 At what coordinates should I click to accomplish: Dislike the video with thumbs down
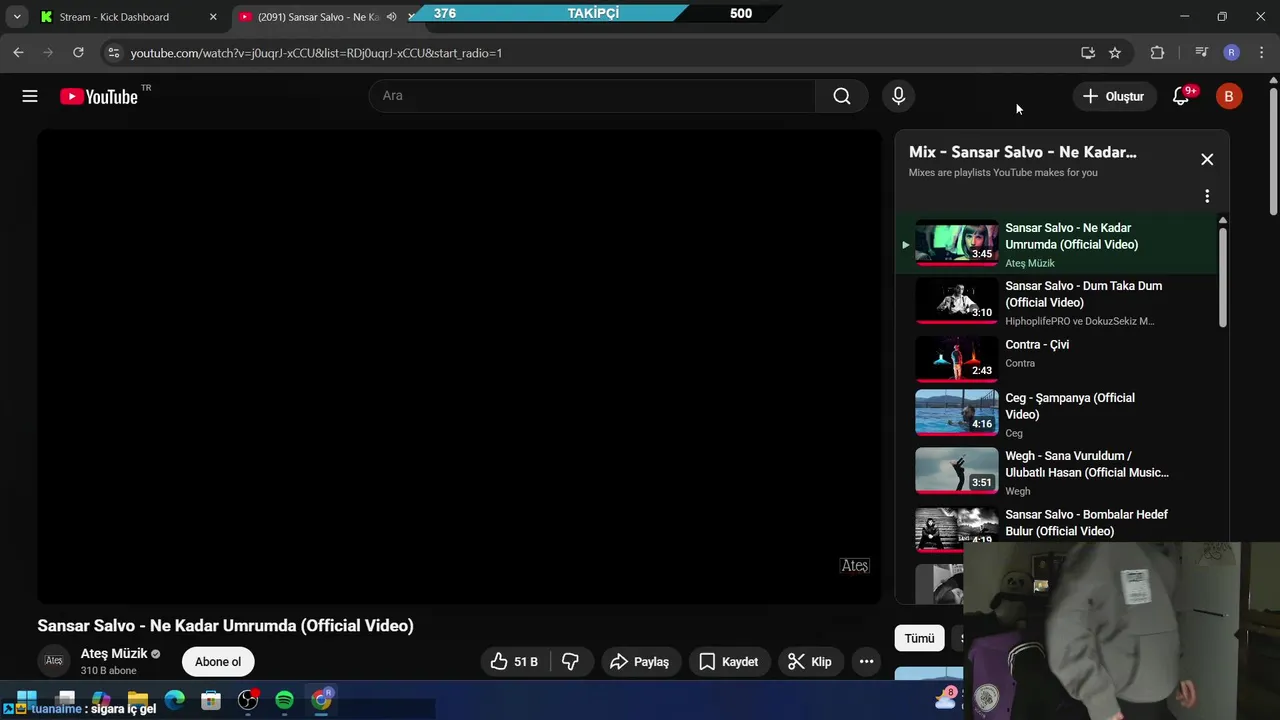point(571,662)
